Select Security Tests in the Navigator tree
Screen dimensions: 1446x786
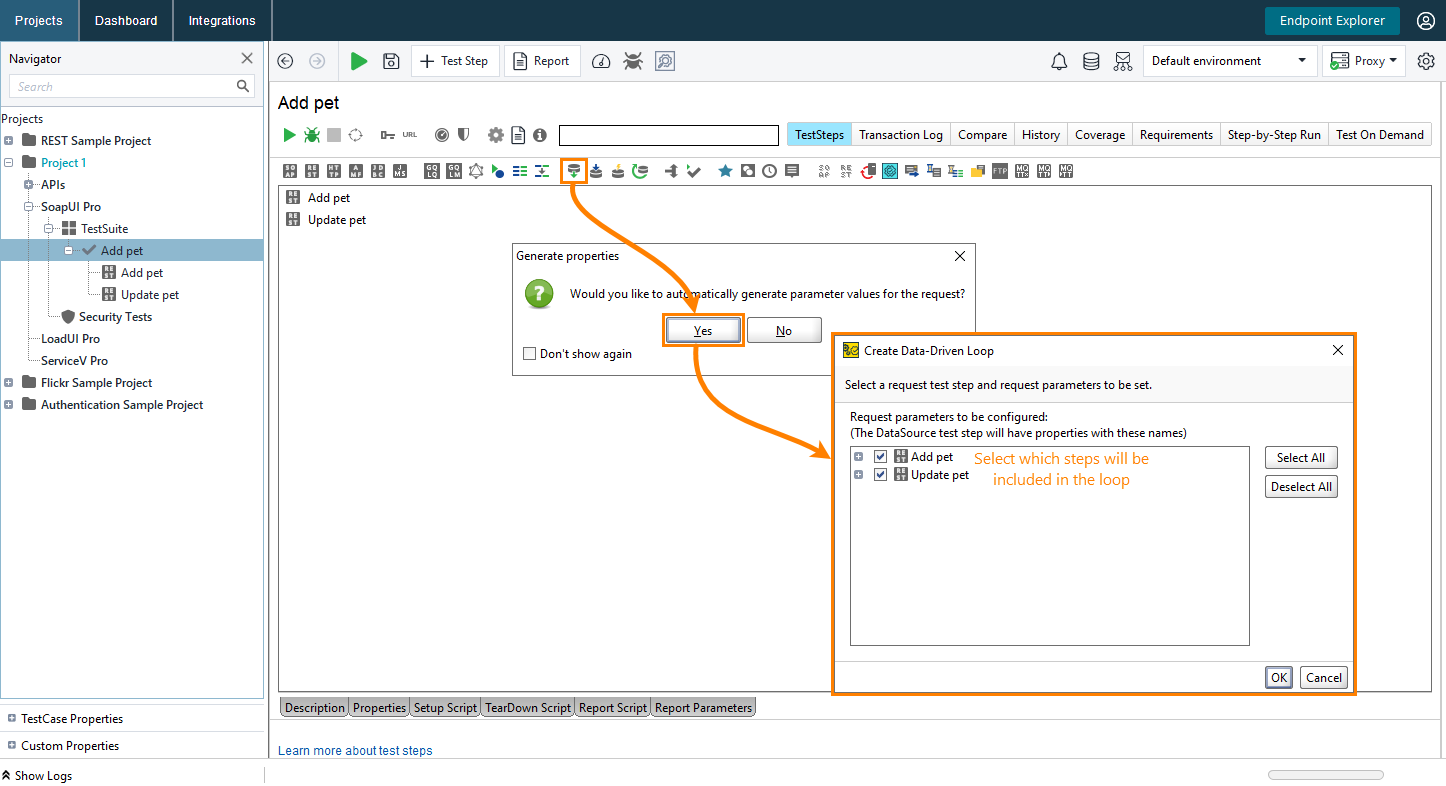[116, 317]
